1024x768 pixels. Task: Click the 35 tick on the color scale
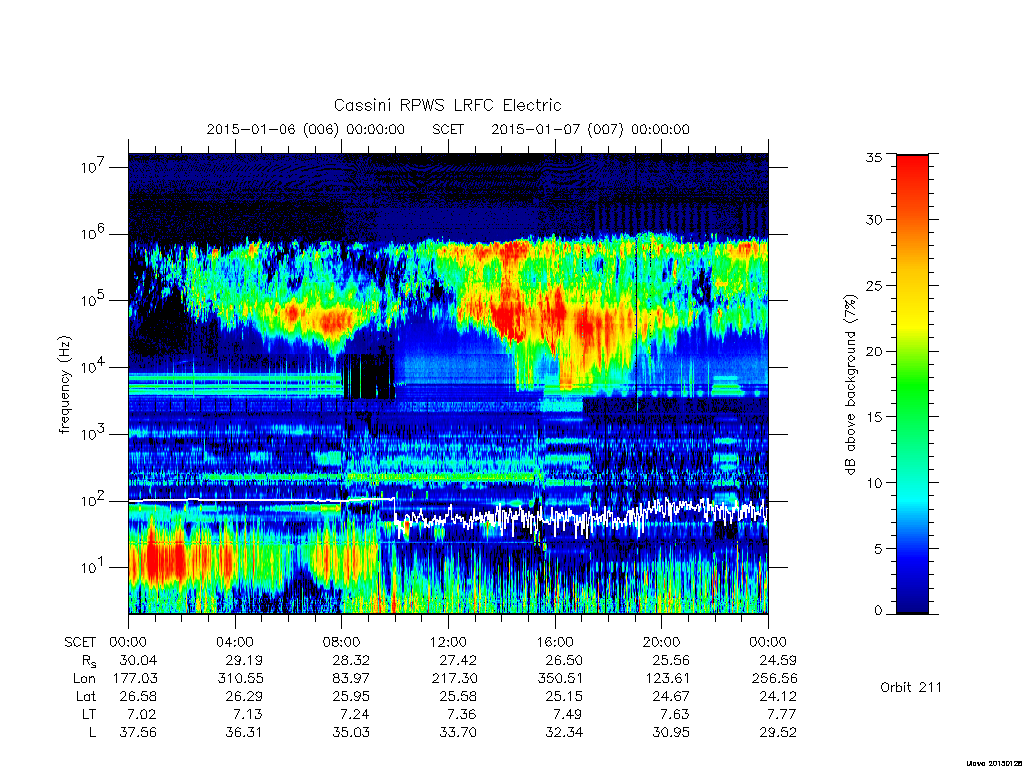tap(874, 157)
